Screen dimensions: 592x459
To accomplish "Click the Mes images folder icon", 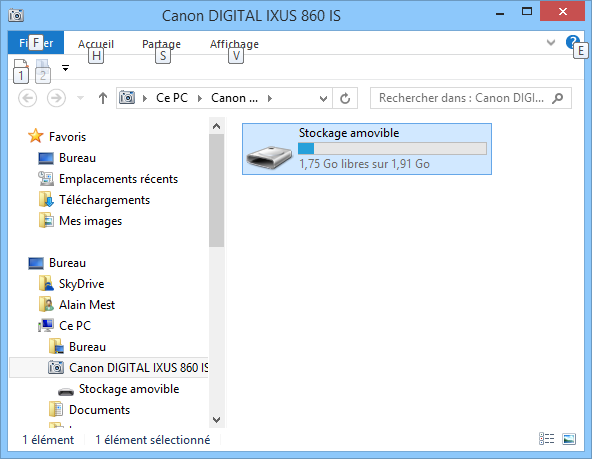I will 46,221.
